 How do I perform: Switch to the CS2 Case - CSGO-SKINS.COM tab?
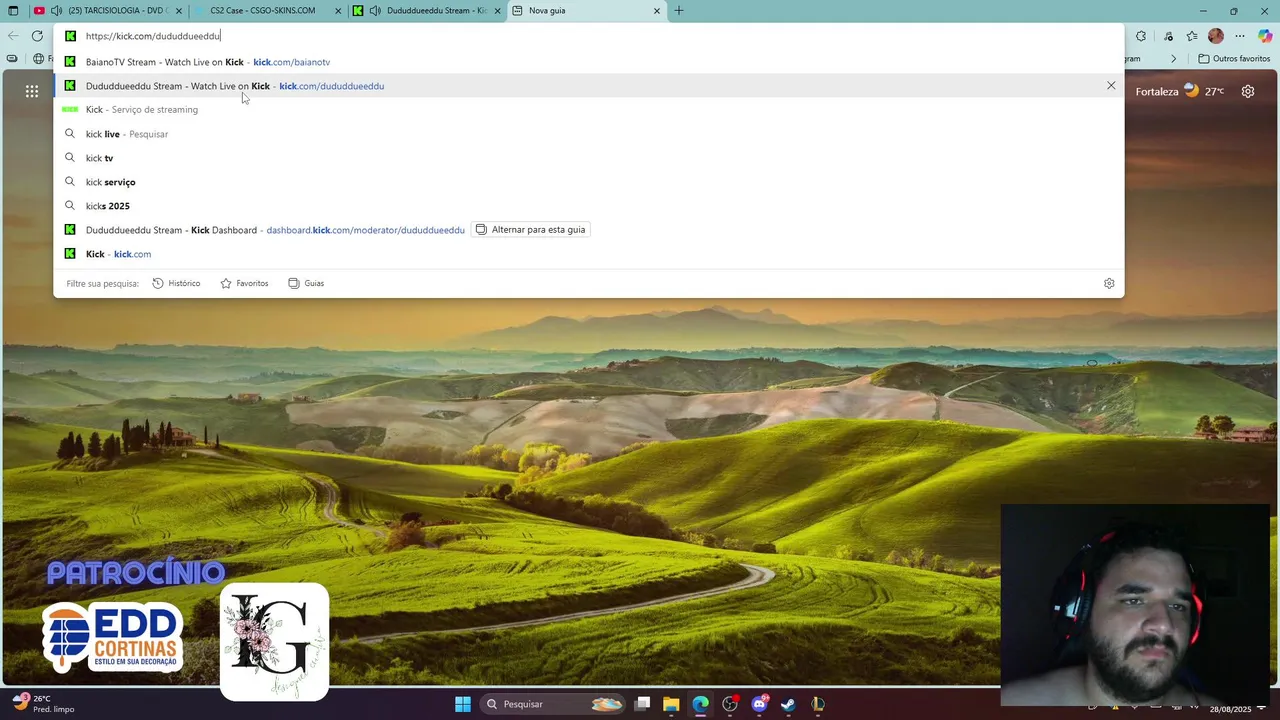click(267, 11)
